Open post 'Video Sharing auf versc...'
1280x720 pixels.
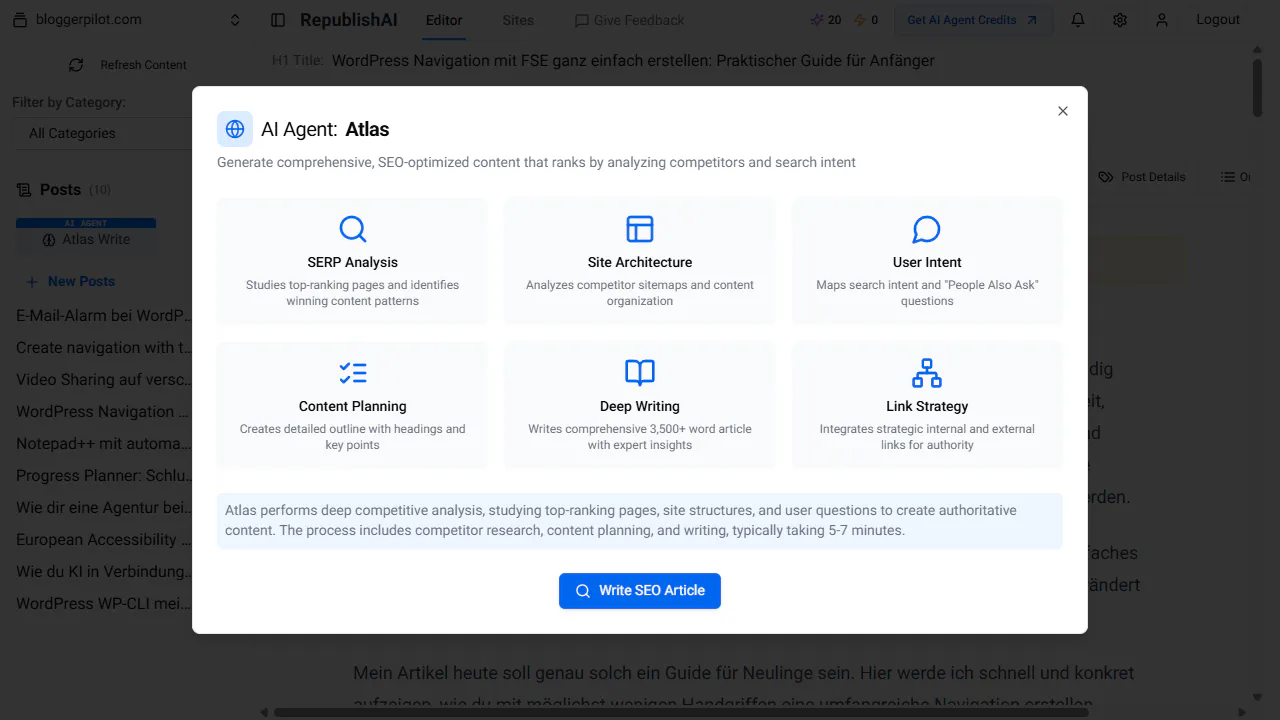click(102, 380)
